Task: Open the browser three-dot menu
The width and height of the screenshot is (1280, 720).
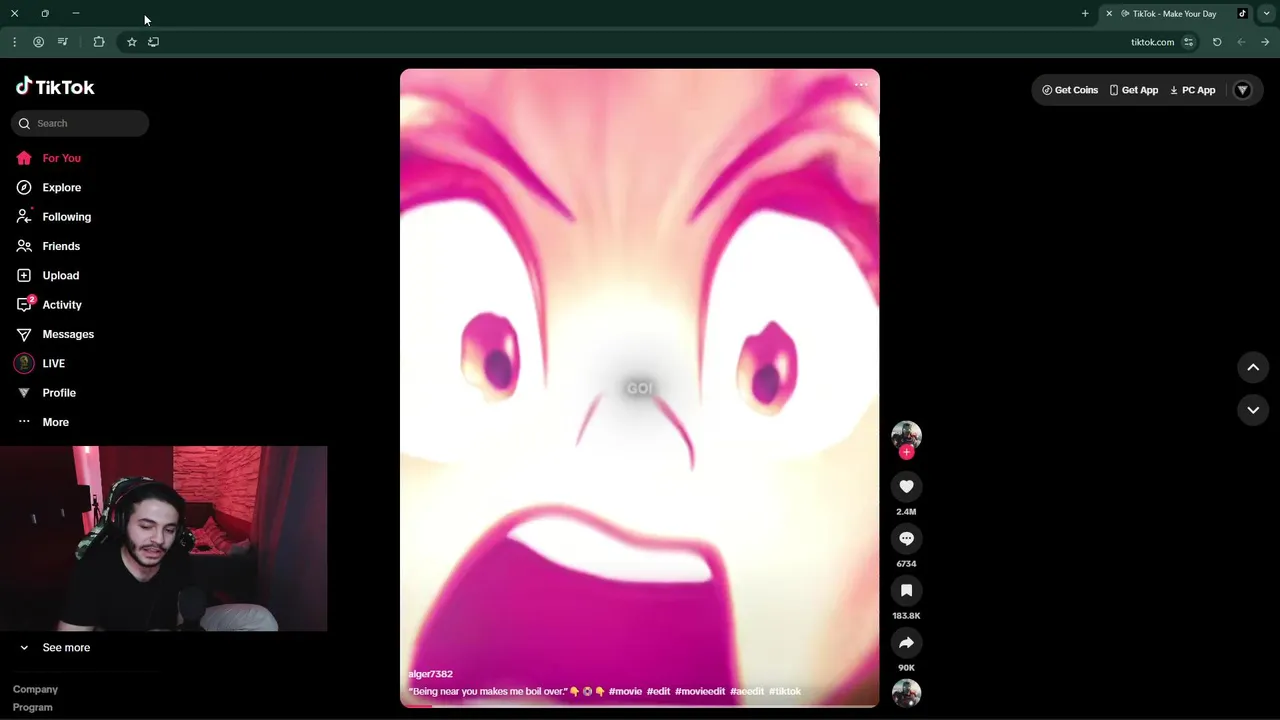Action: click(x=14, y=42)
